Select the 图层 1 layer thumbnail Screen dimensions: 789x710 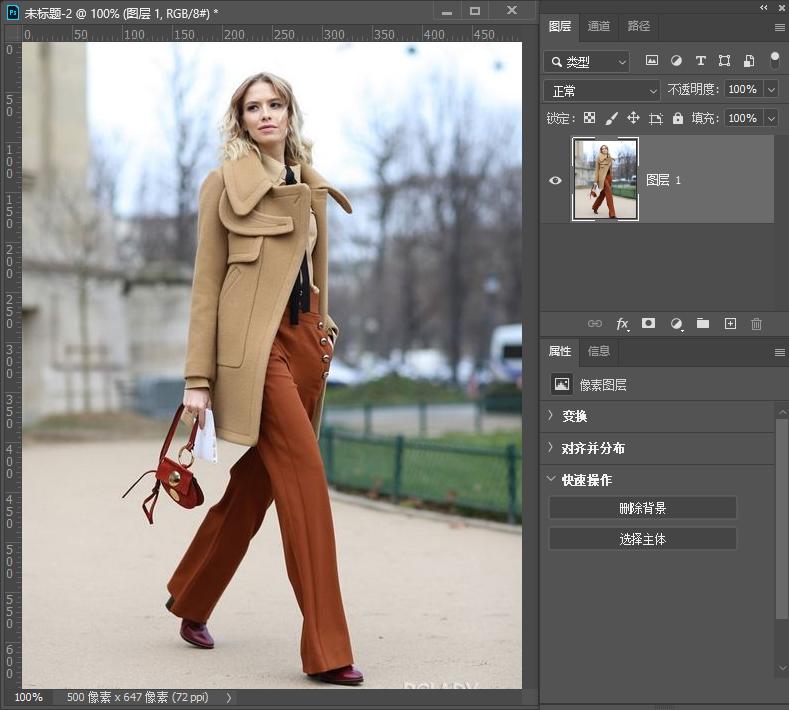(605, 180)
